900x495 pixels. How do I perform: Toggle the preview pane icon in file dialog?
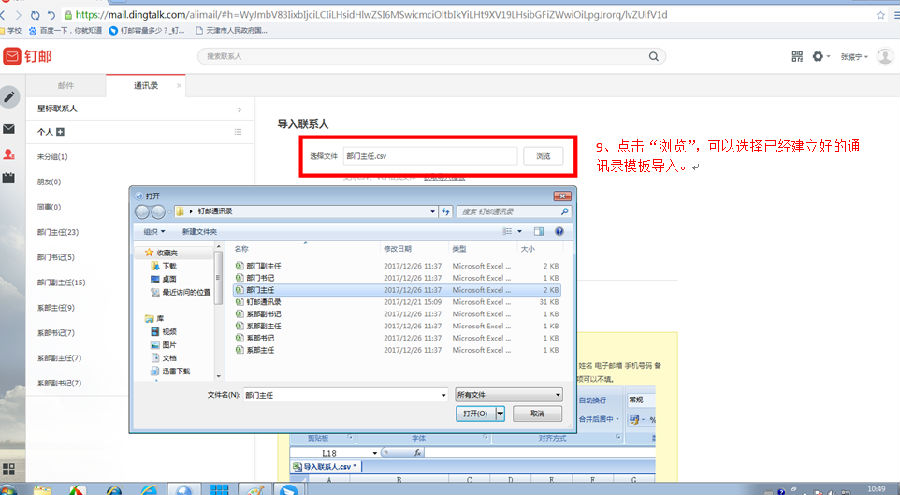[537, 231]
